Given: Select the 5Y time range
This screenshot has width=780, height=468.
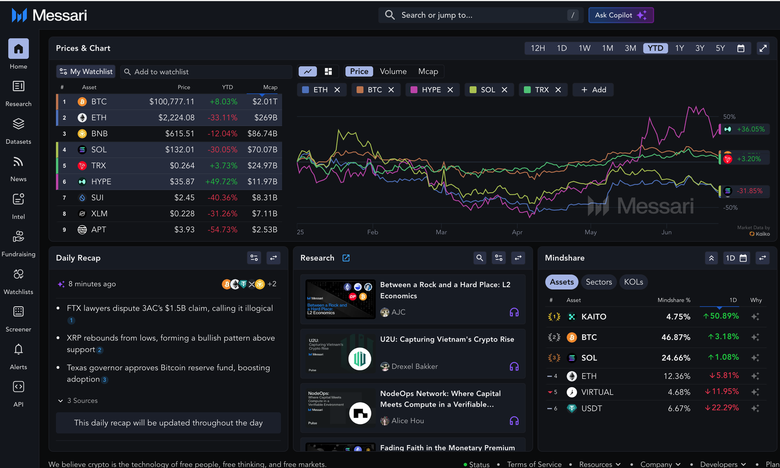Looking at the screenshot, I should tap(720, 48).
